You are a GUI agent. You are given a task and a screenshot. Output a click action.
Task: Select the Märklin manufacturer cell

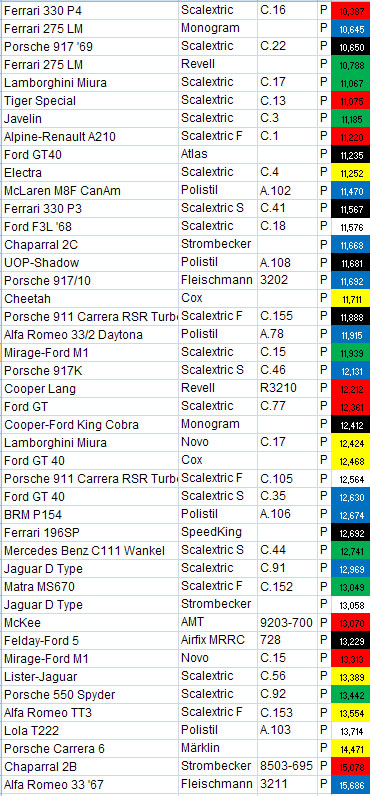[x=218, y=748]
